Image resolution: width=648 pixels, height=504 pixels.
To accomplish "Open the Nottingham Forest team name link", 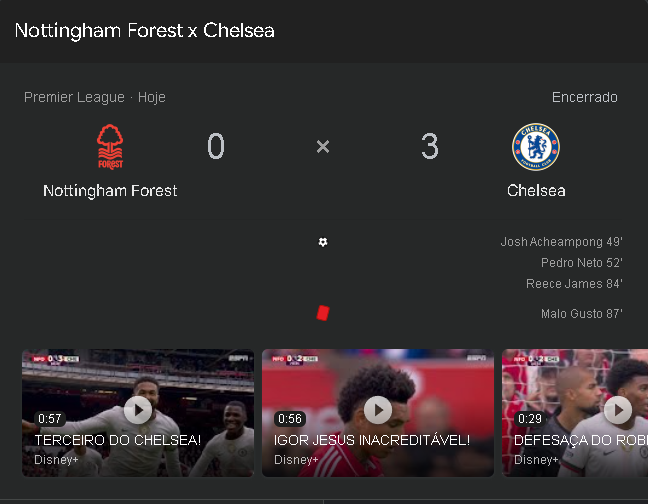I will tap(110, 191).
